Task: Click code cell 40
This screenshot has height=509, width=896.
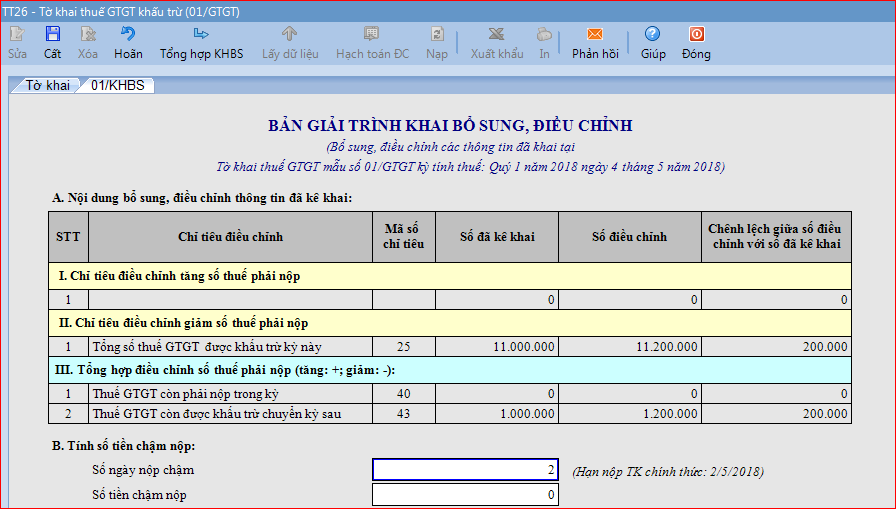Action: [x=403, y=394]
